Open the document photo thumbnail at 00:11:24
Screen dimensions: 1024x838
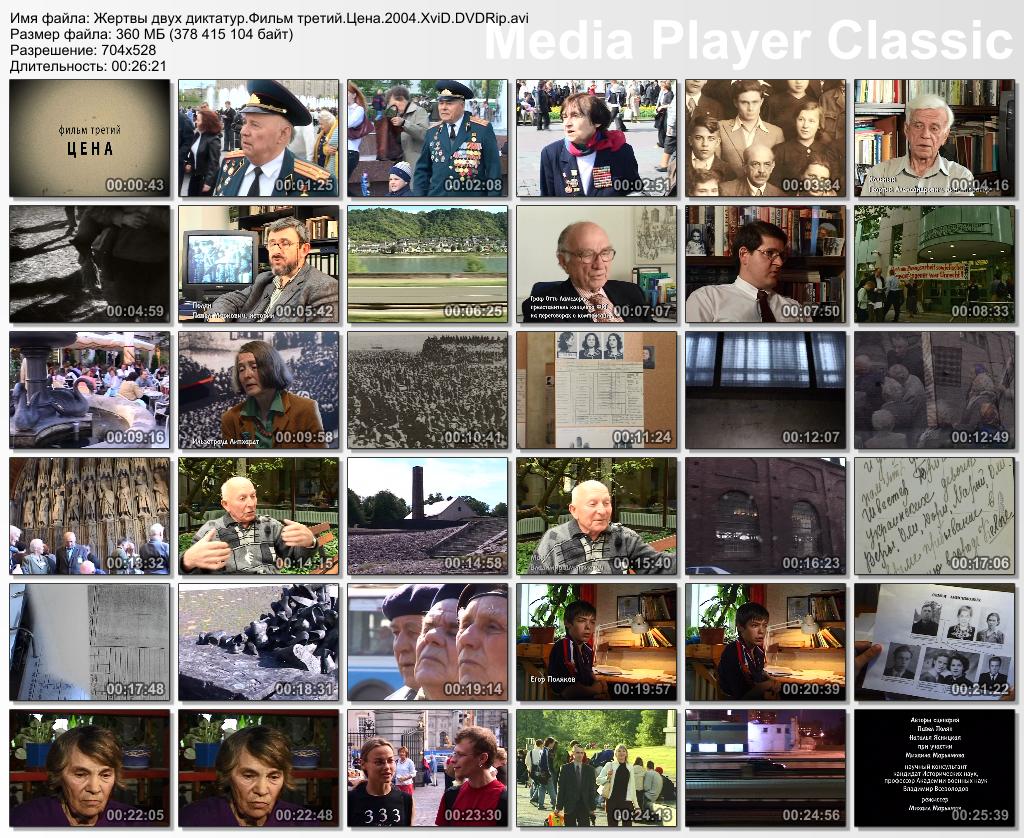tap(596, 390)
